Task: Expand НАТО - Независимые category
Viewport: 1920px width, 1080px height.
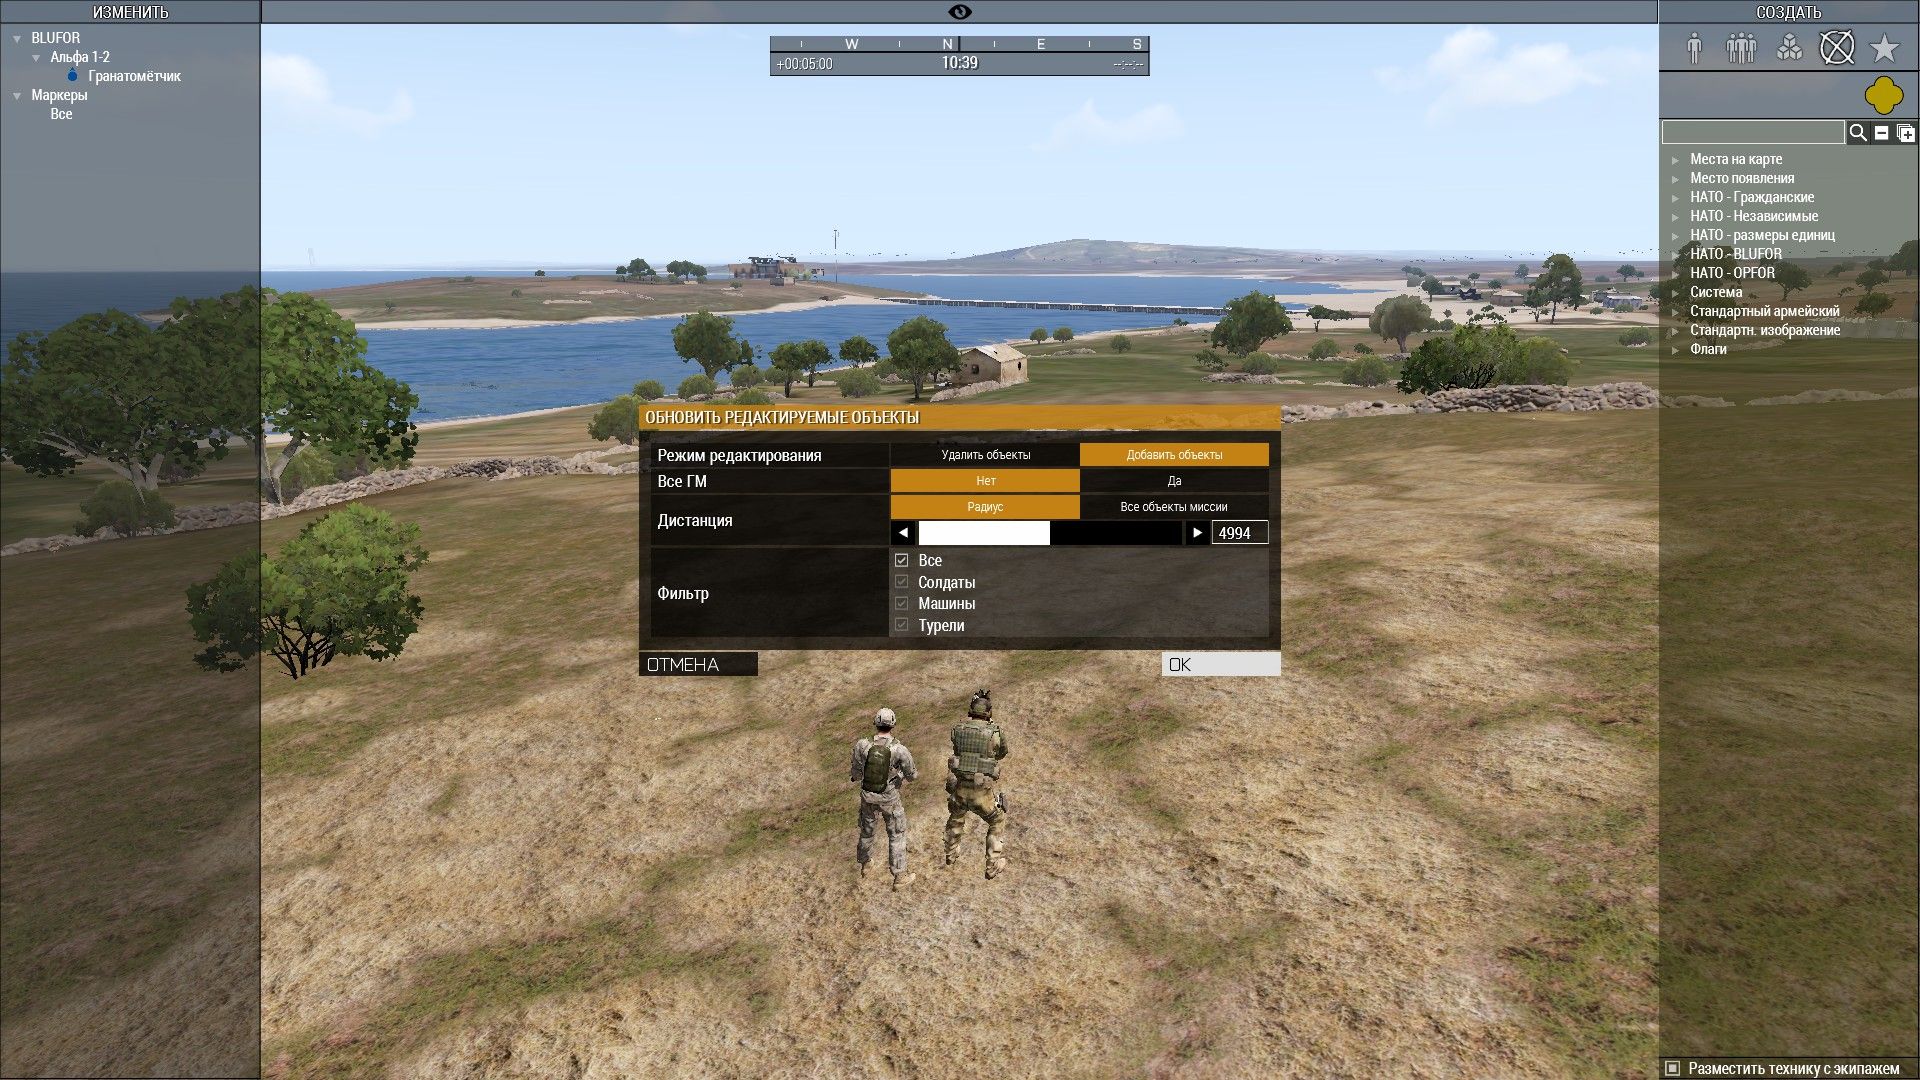Action: [x=1676, y=217]
